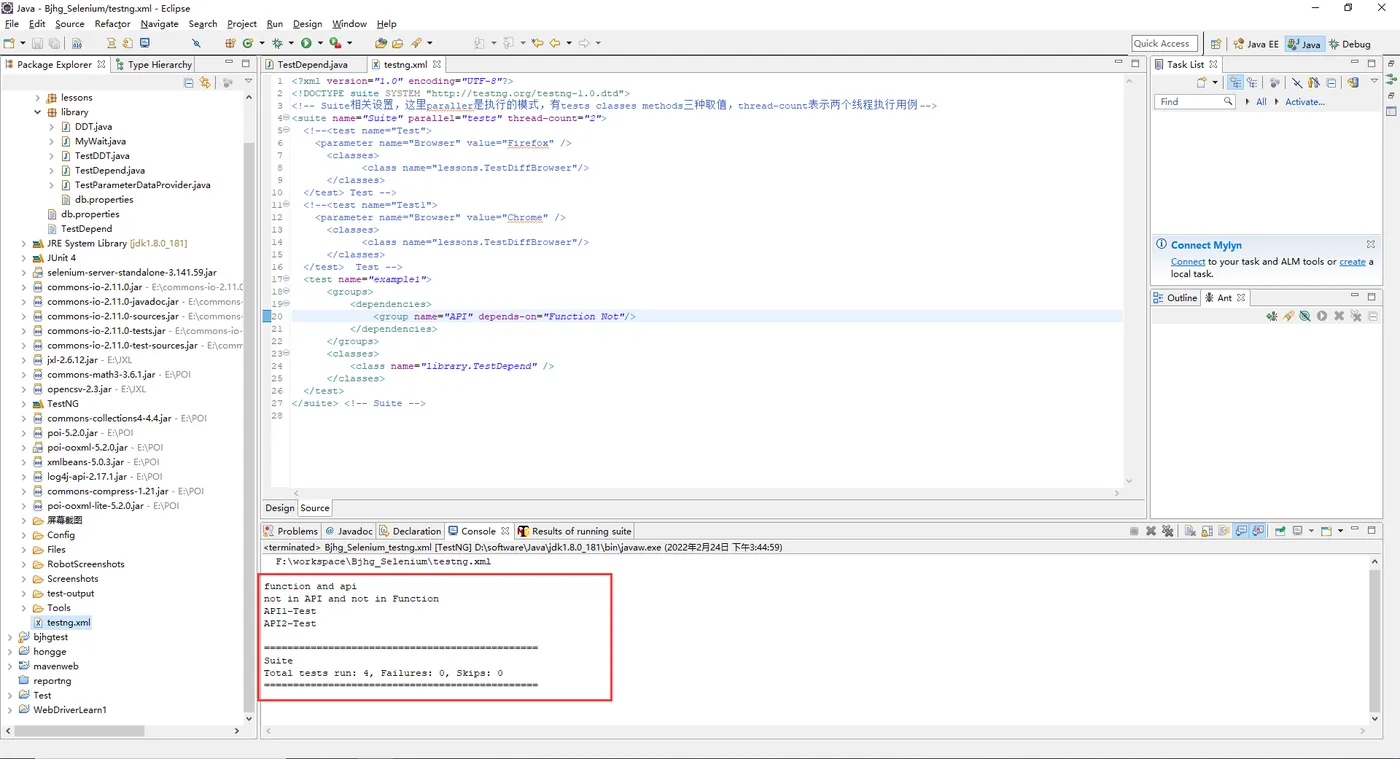
Task: Collapse the library package
Action: pyautogui.click(x=39, y=112)
